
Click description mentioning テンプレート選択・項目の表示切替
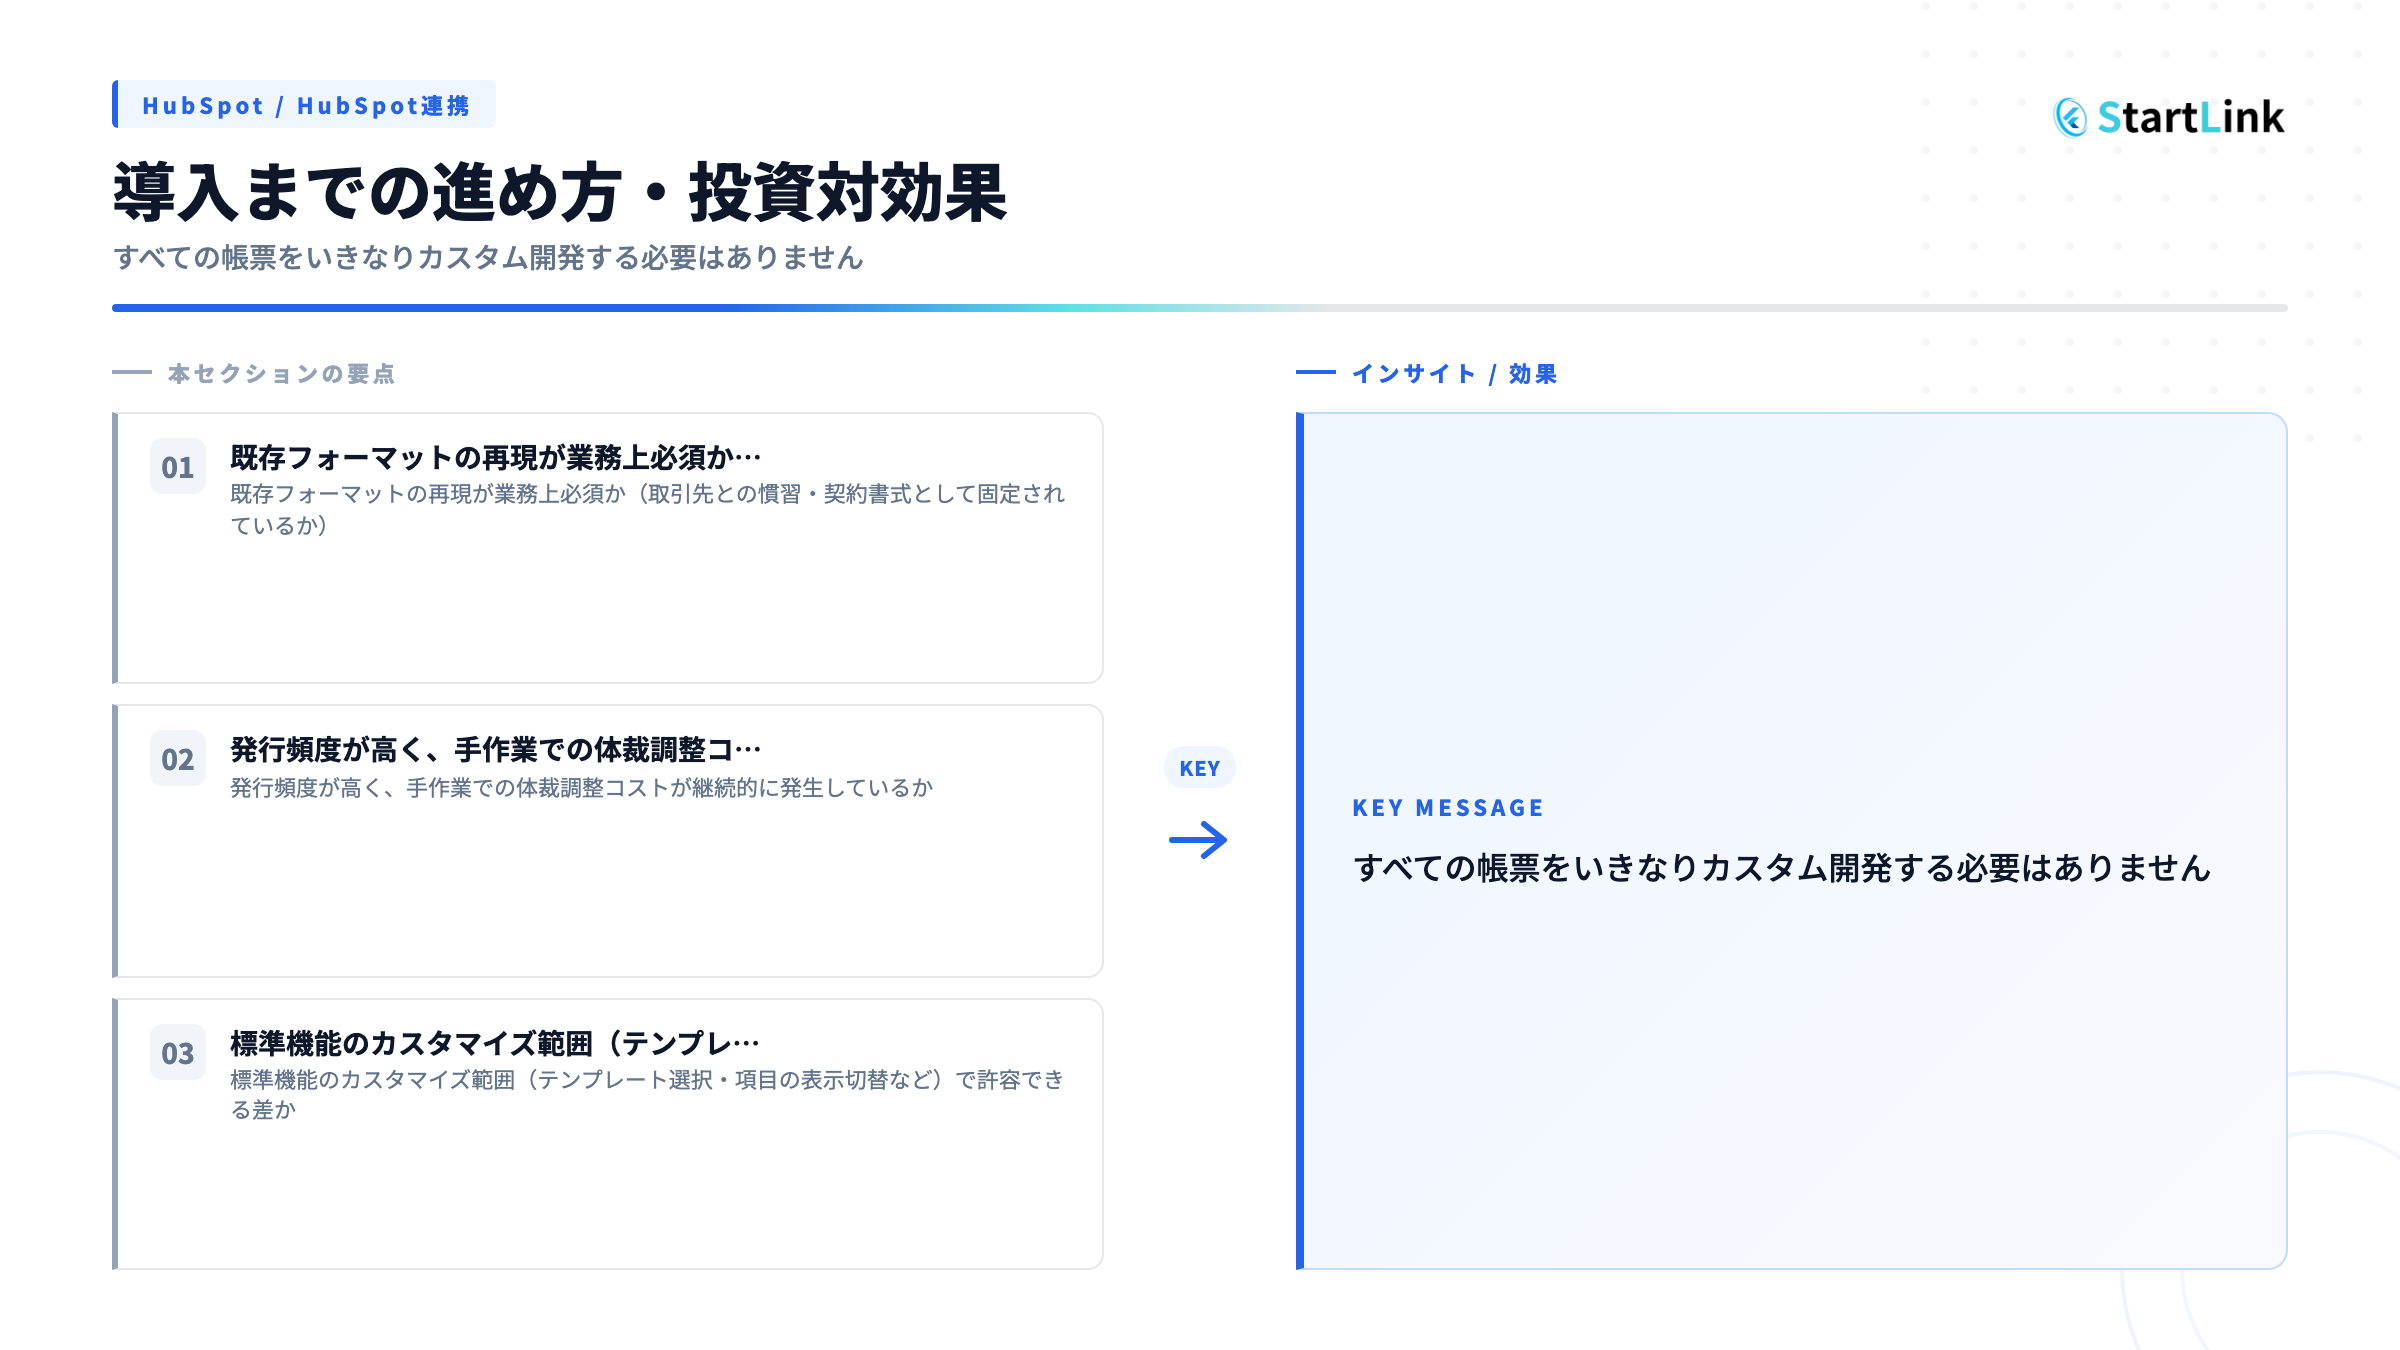click(648, 1095)
